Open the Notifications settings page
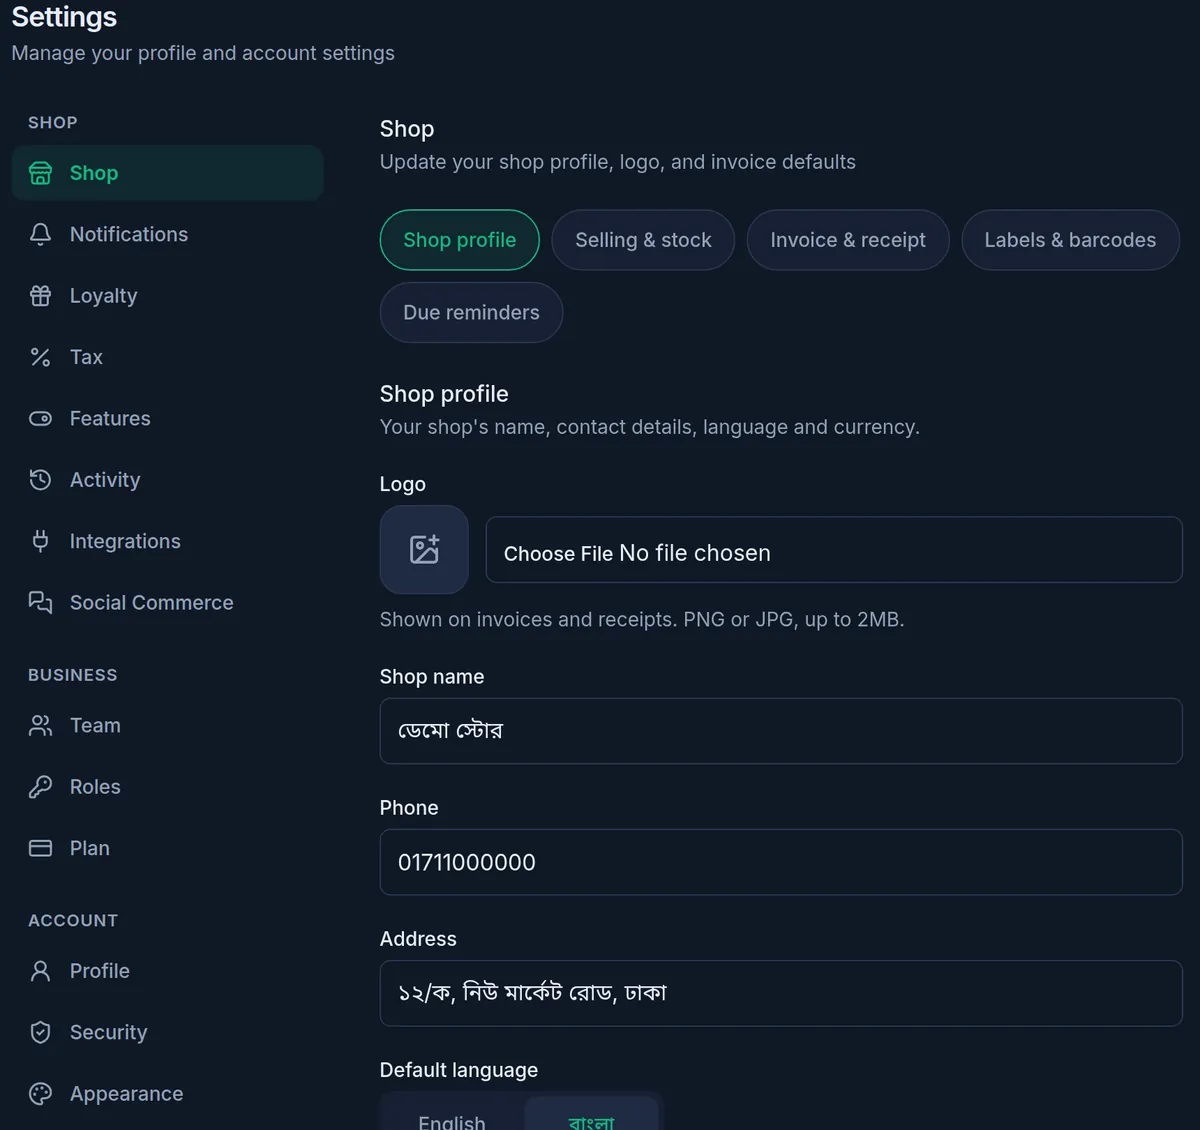The width and height of the screenshot is (1200, 1130). [x=167, y=234]
